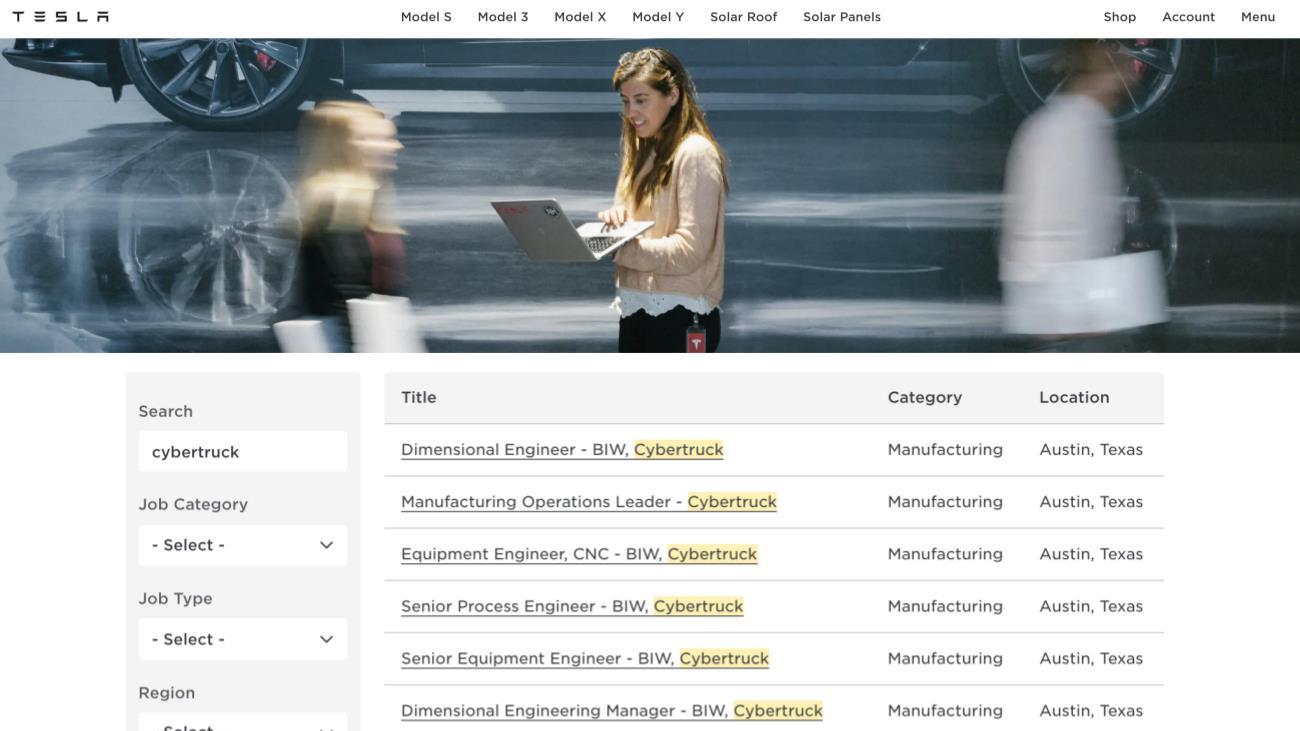Screen dimensions: 1300x731
Task: Open the top-right Menu
Action: pos(1258,17)
